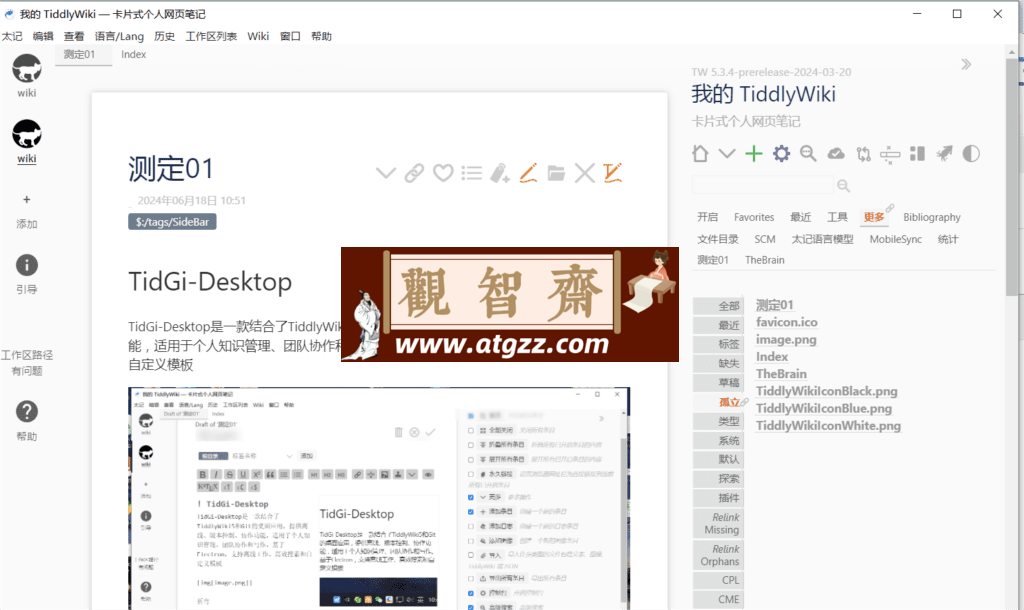1024x610 pixels.
Task: Click the 工作区路径有问题 sidebar label
Action: pos(27,362)
